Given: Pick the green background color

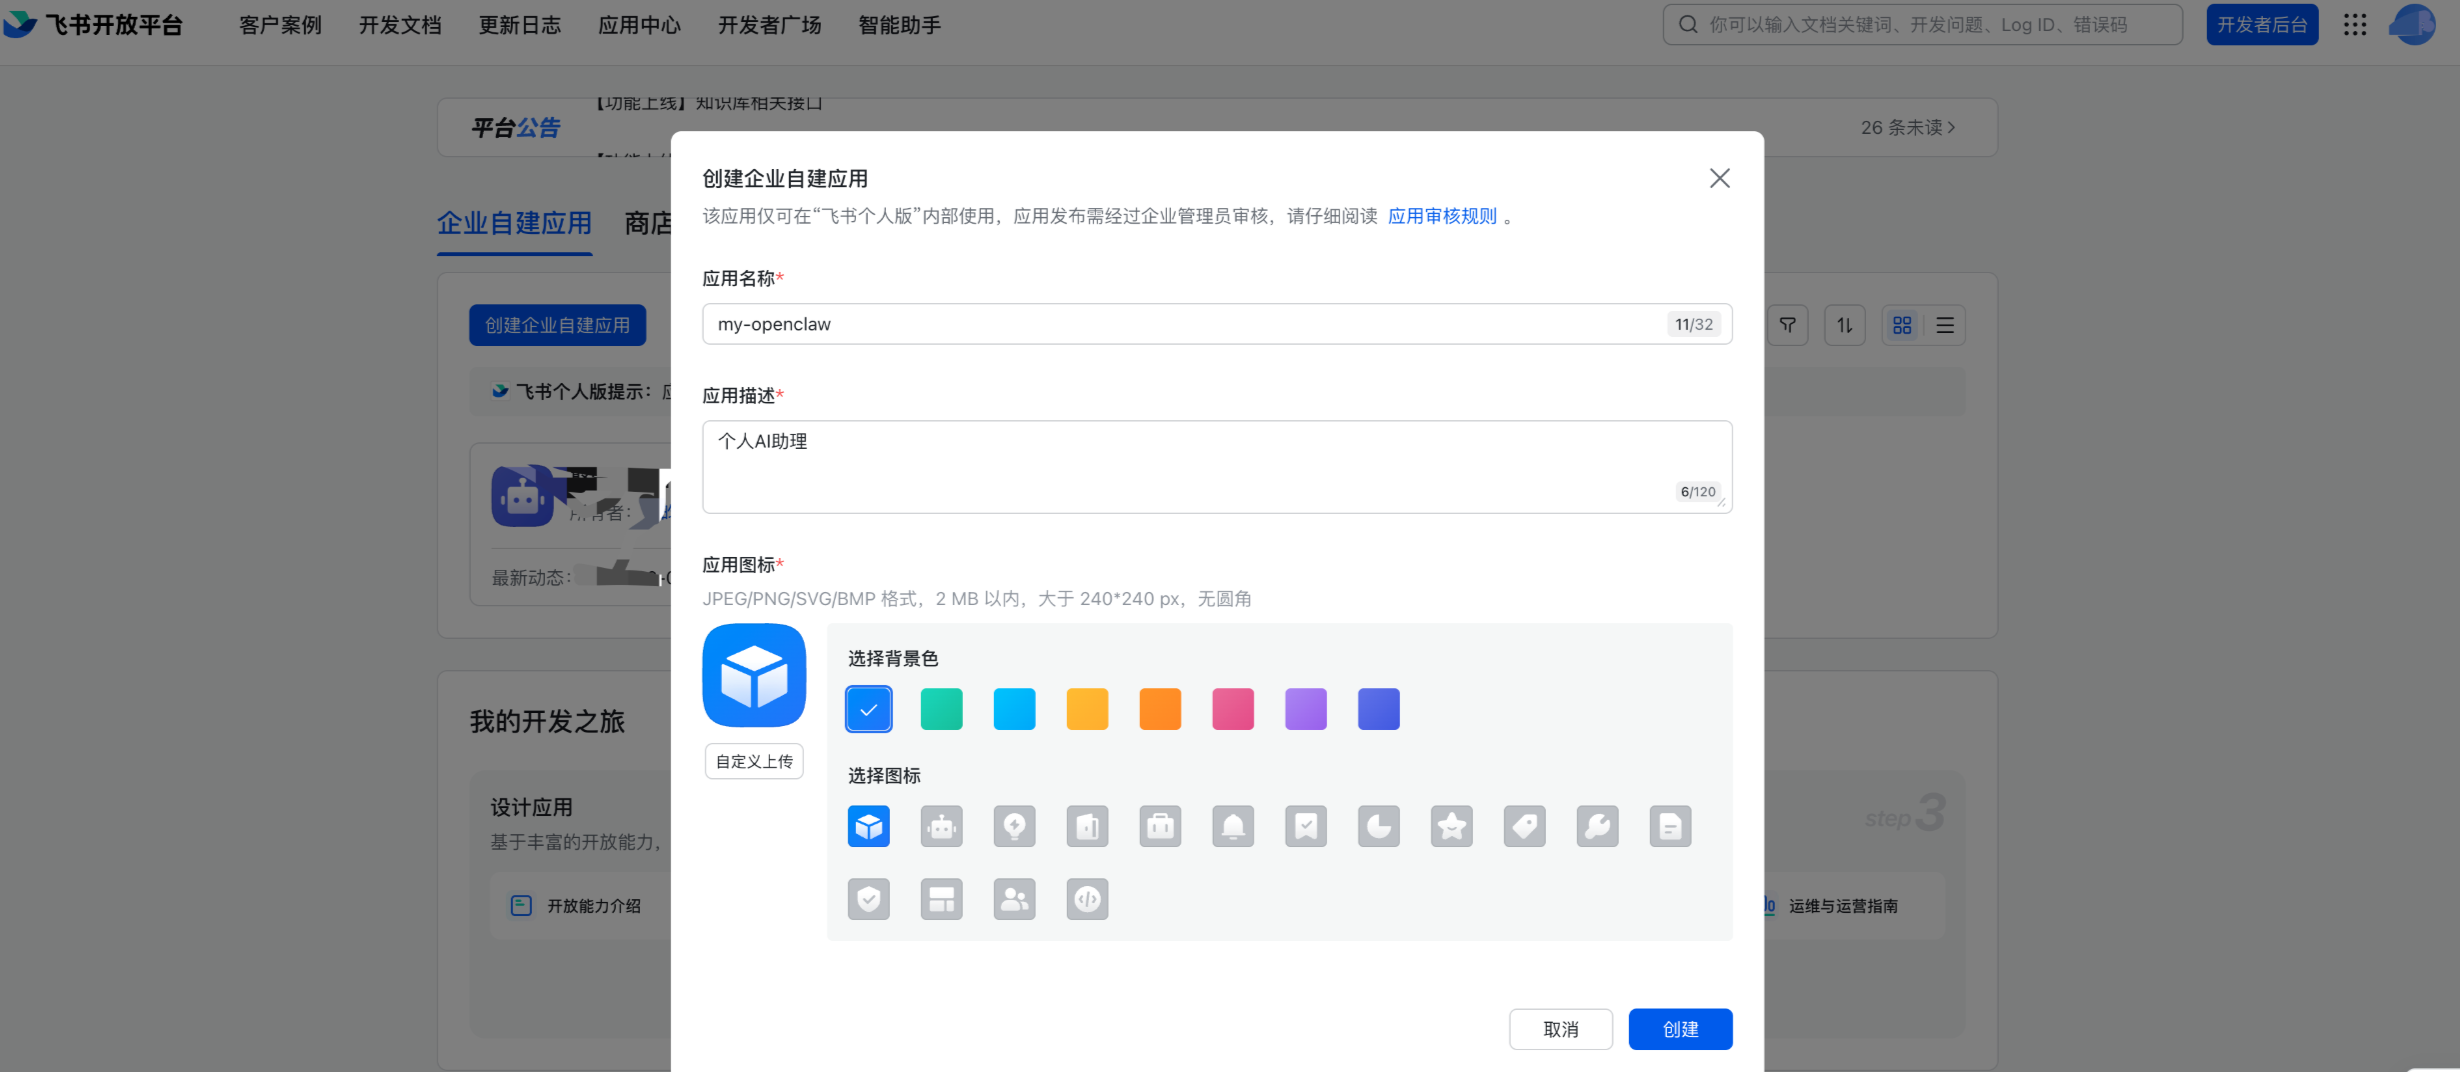Looking at the screenshot, I should click(x=941, y=709).
